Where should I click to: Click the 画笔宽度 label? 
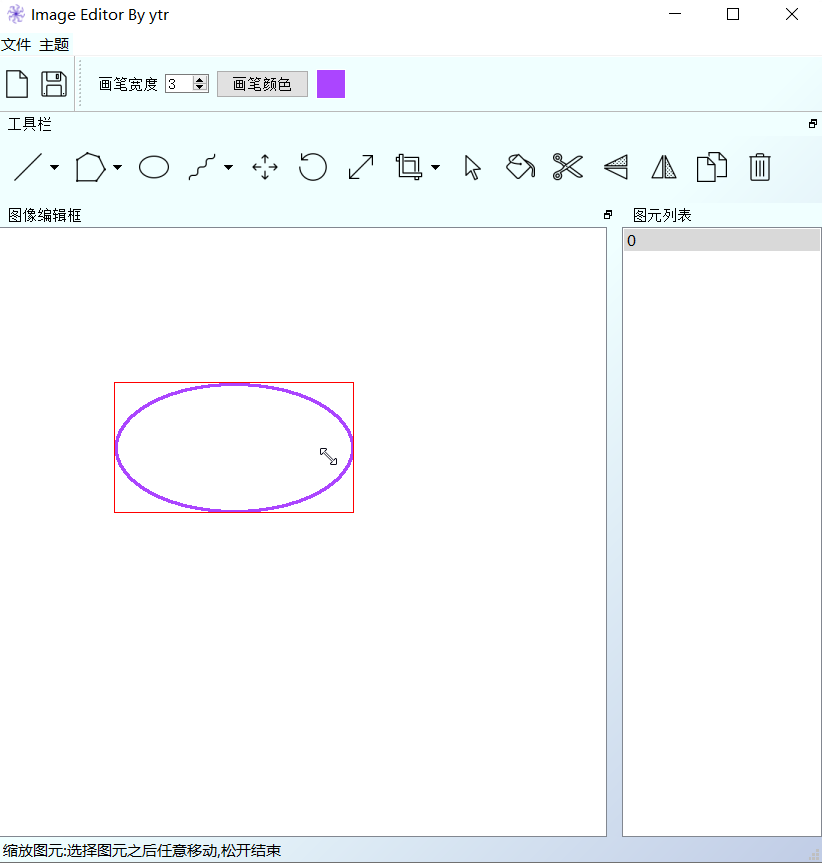point(128,84)
